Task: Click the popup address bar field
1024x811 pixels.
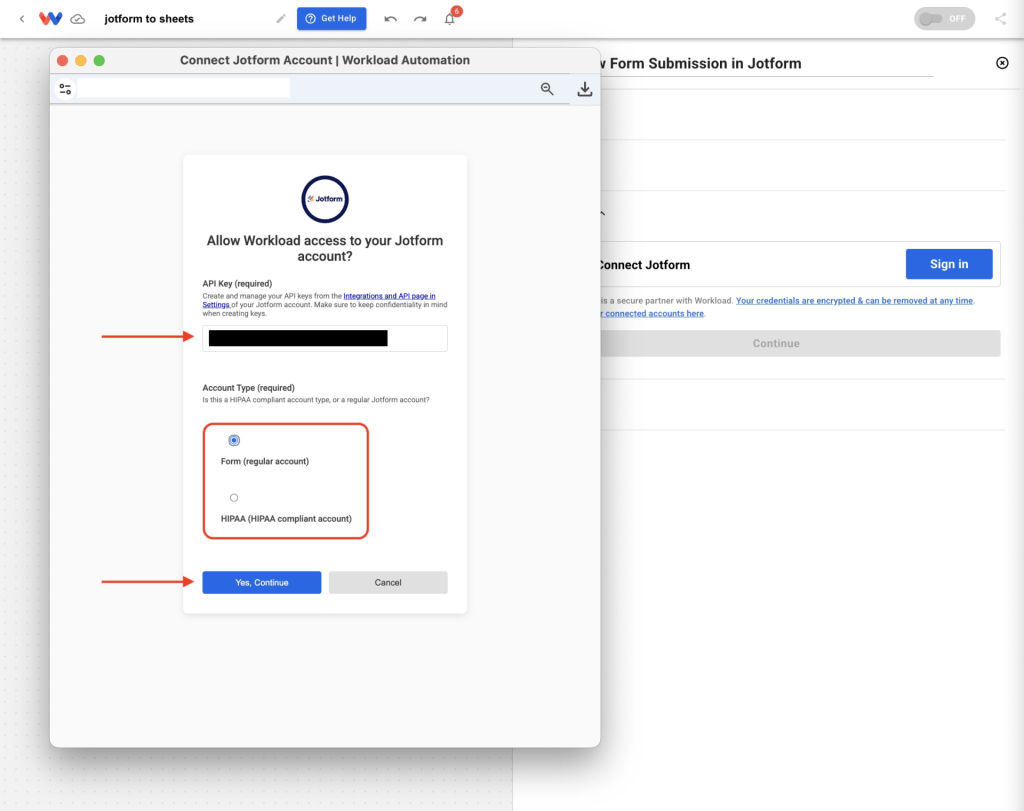Action: [184, 88]
